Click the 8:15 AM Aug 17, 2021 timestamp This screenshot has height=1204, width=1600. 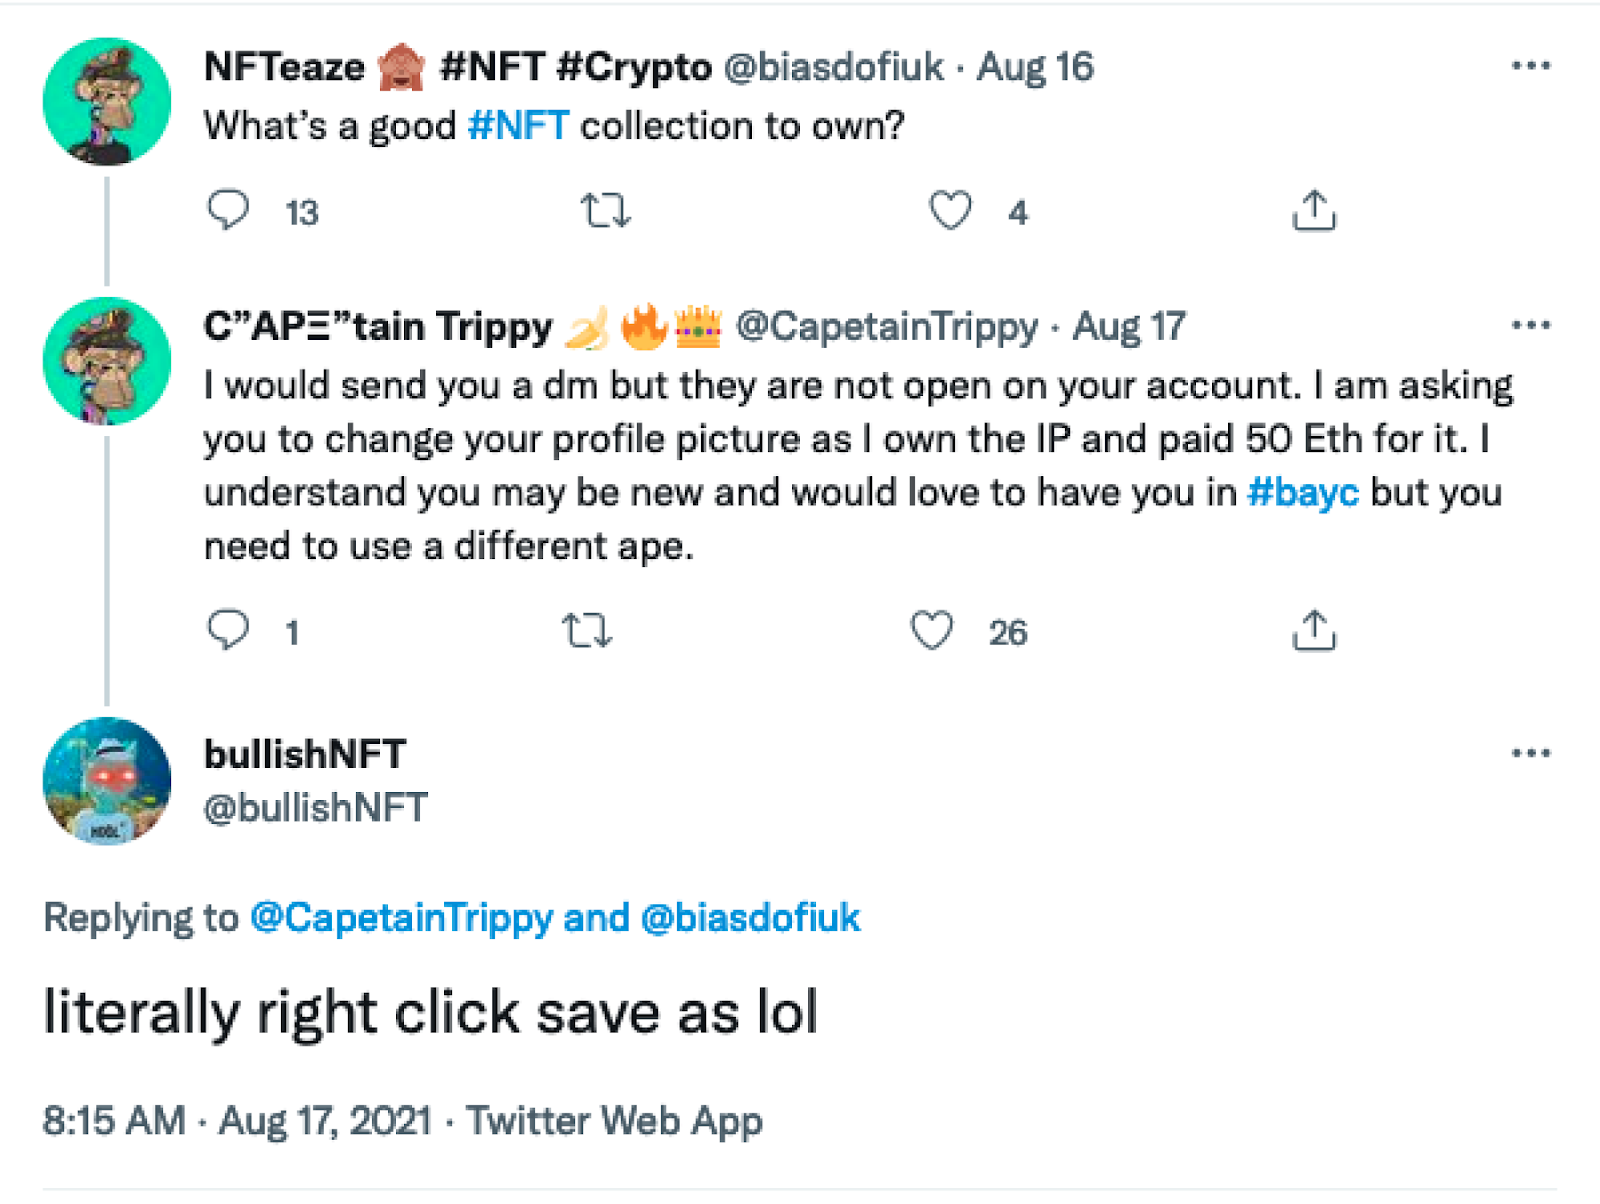point(238,1121)
